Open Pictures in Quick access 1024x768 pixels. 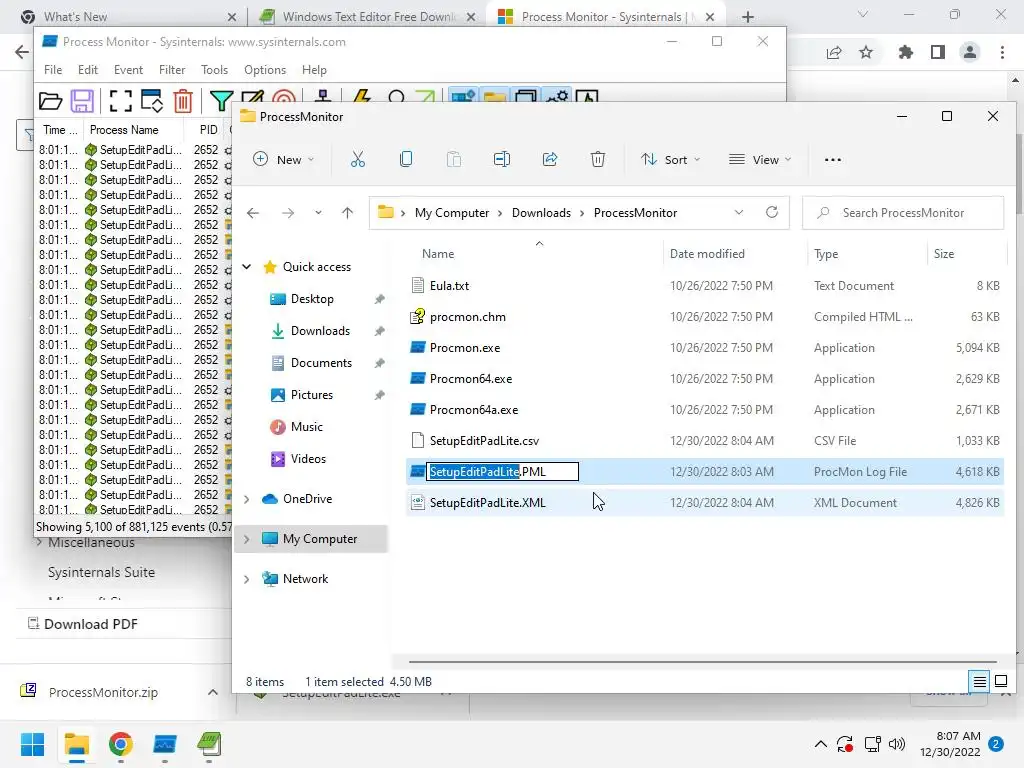tap(312, 395)
